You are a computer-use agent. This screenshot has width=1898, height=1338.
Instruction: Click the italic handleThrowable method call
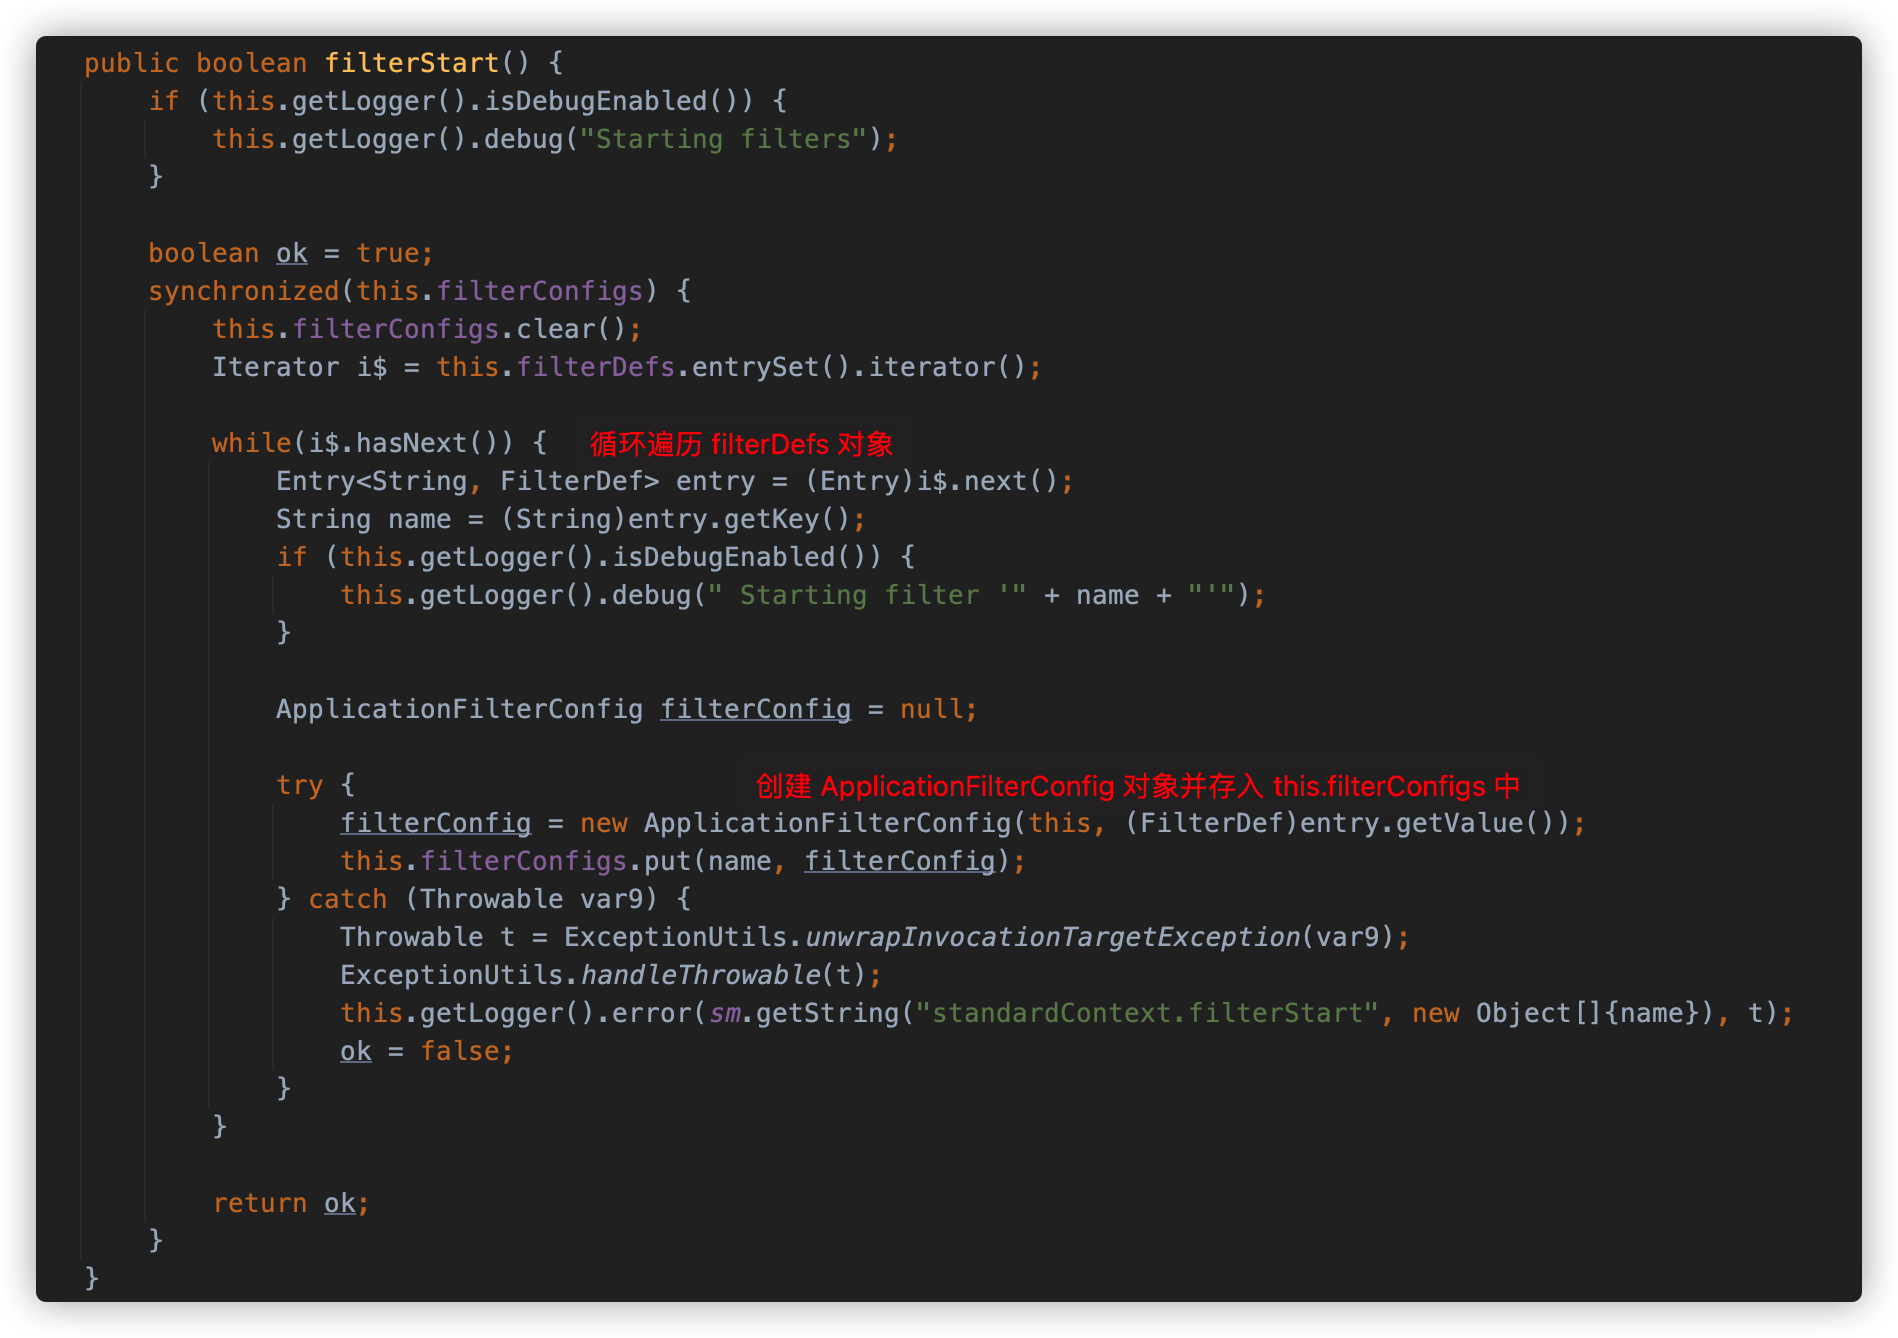click(x=700, y=975)
